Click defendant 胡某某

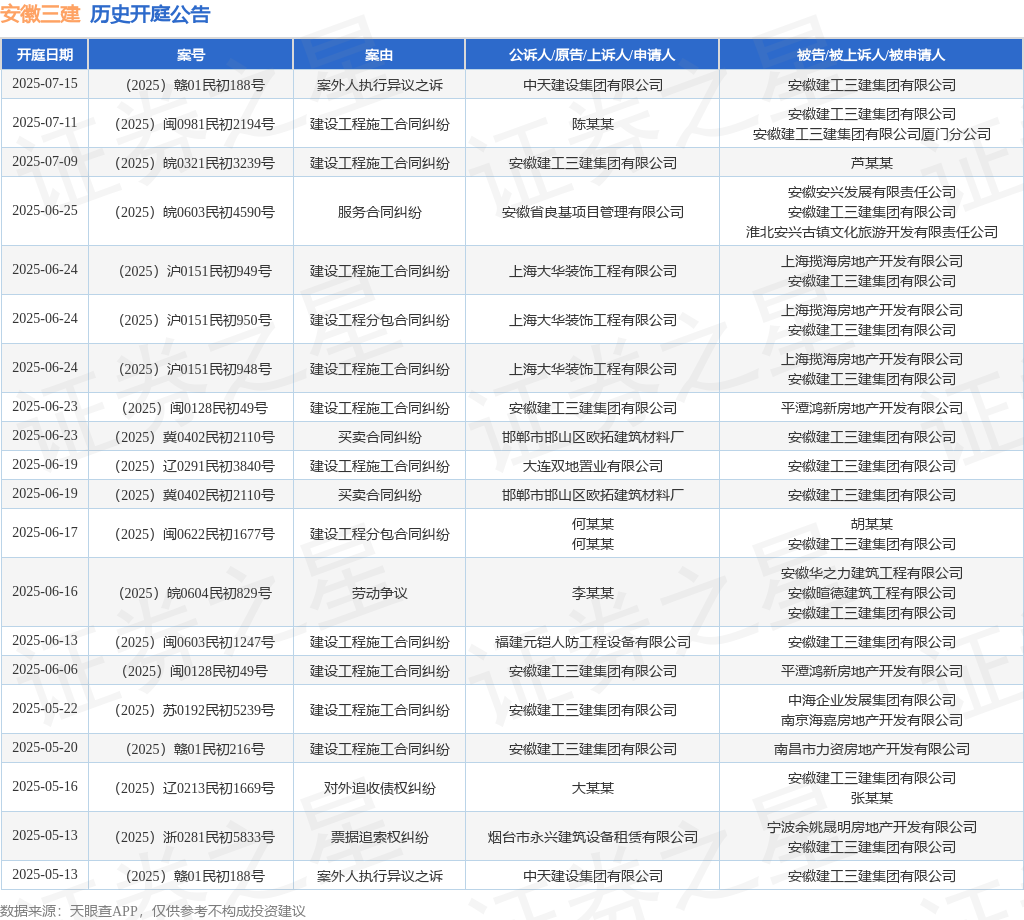pyautogui.click(x=871, y=524)
